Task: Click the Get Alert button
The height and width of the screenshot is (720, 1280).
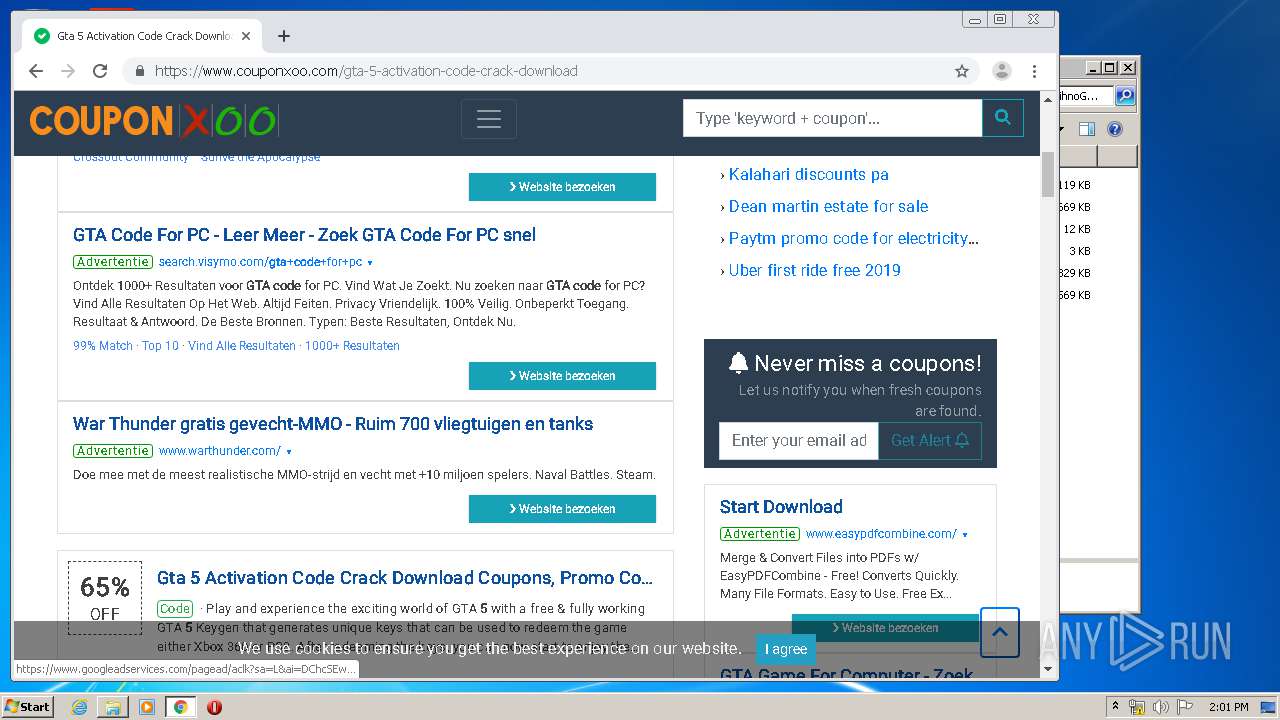Action: pyautogui.click(x=930, y=440)
